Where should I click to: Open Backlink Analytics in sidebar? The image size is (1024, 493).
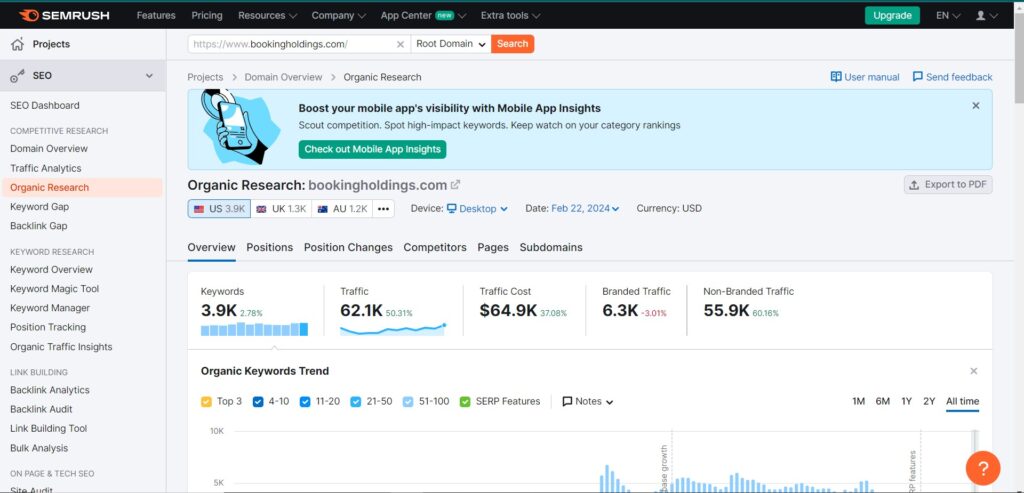(50, 390)
